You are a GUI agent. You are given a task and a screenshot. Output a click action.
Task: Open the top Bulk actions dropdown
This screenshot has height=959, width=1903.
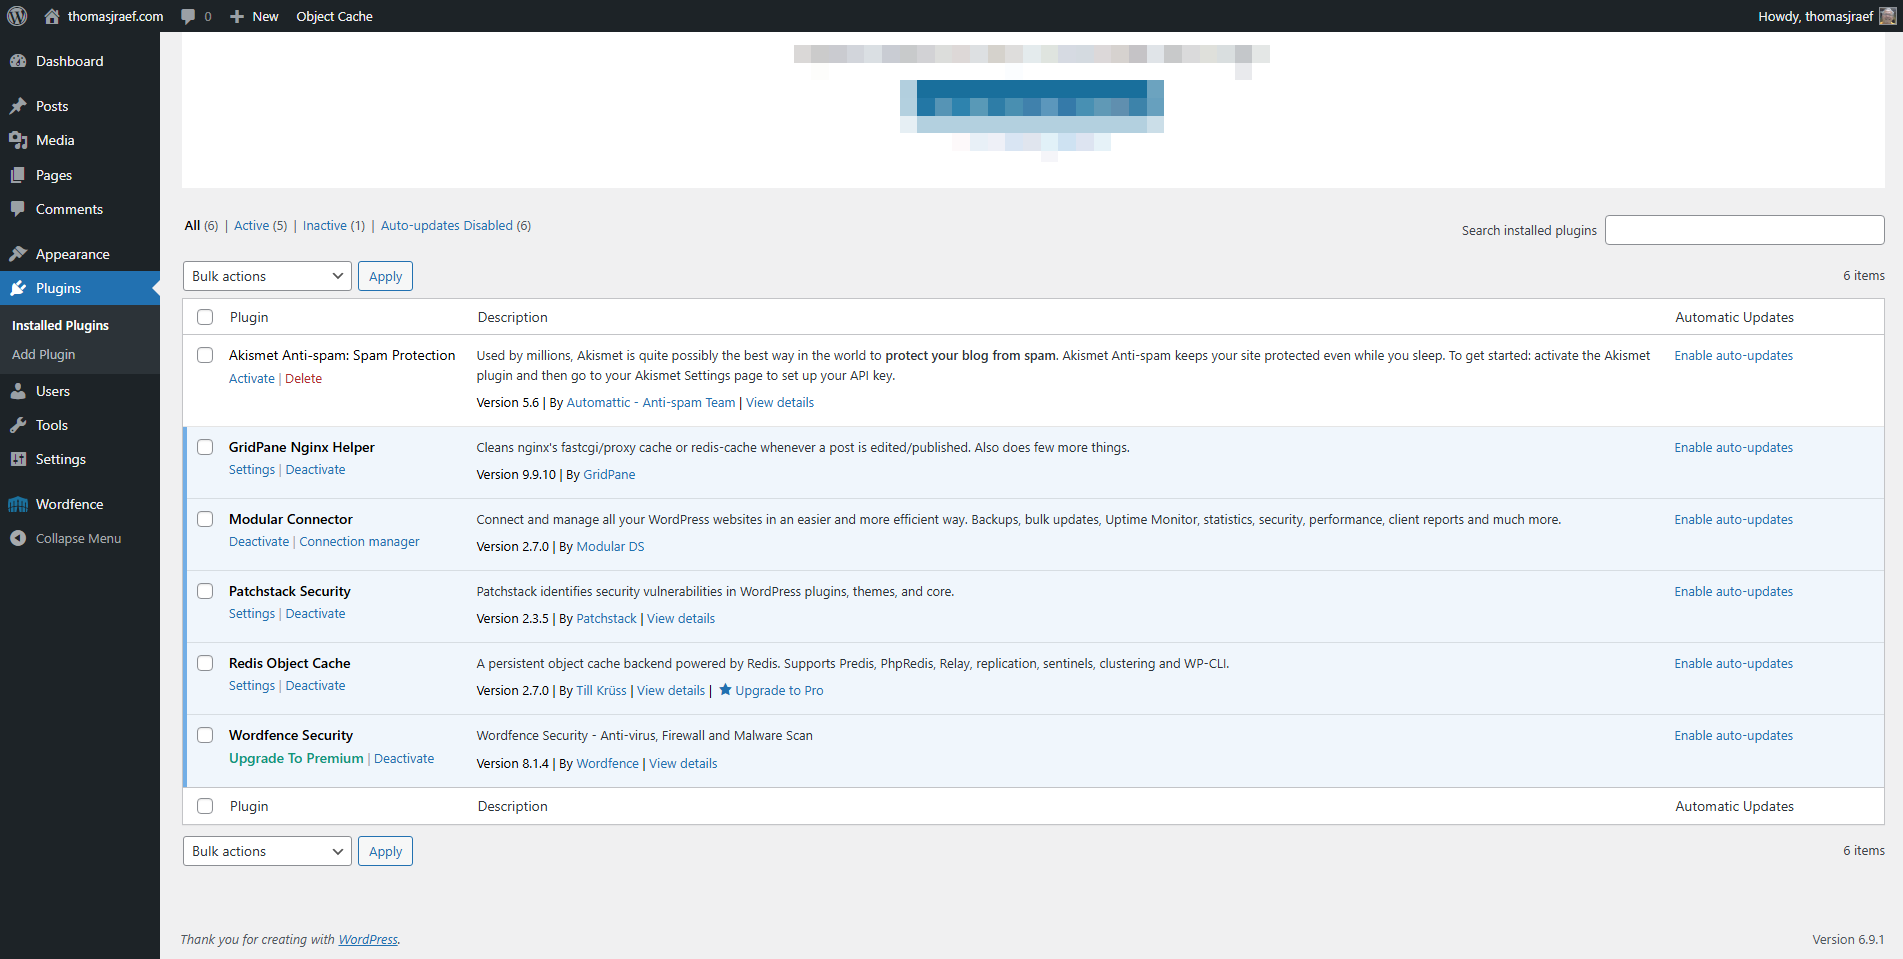[267, 276]
